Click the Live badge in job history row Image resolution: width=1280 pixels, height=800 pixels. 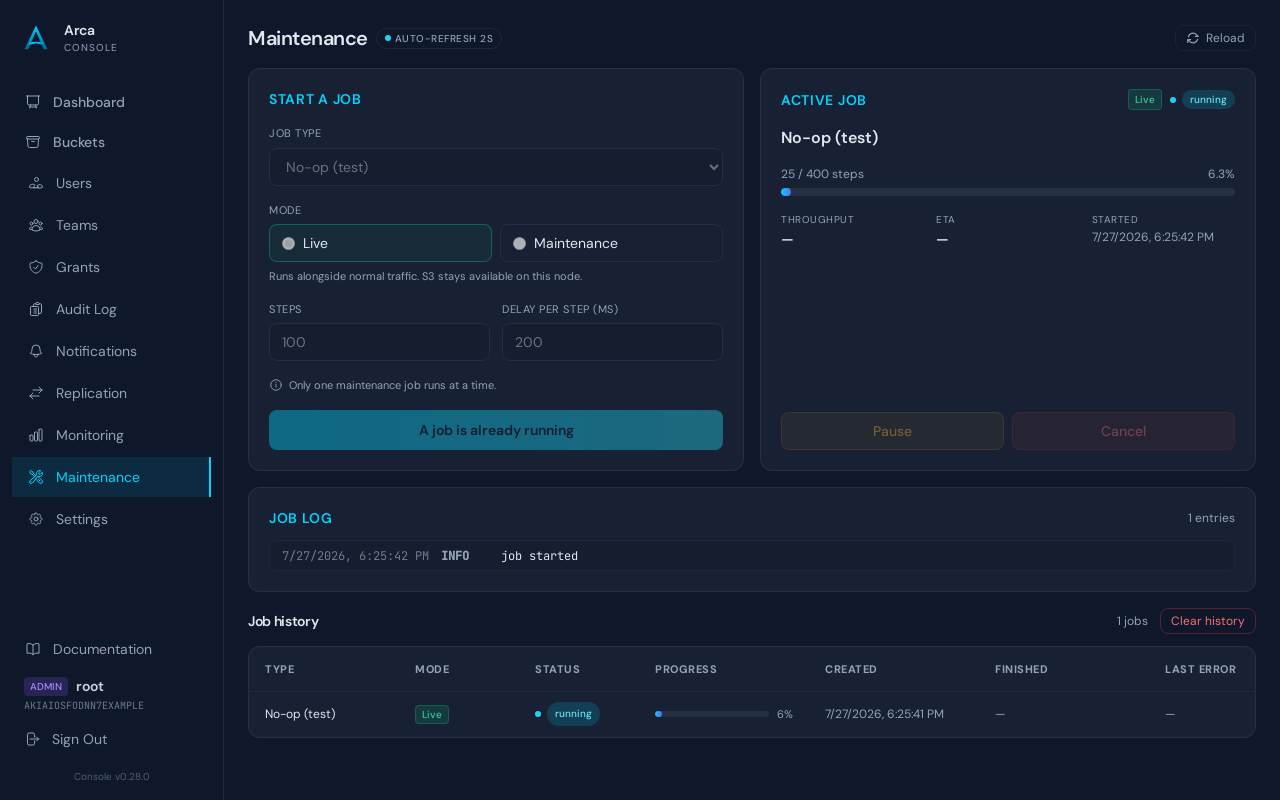(432, 714)
